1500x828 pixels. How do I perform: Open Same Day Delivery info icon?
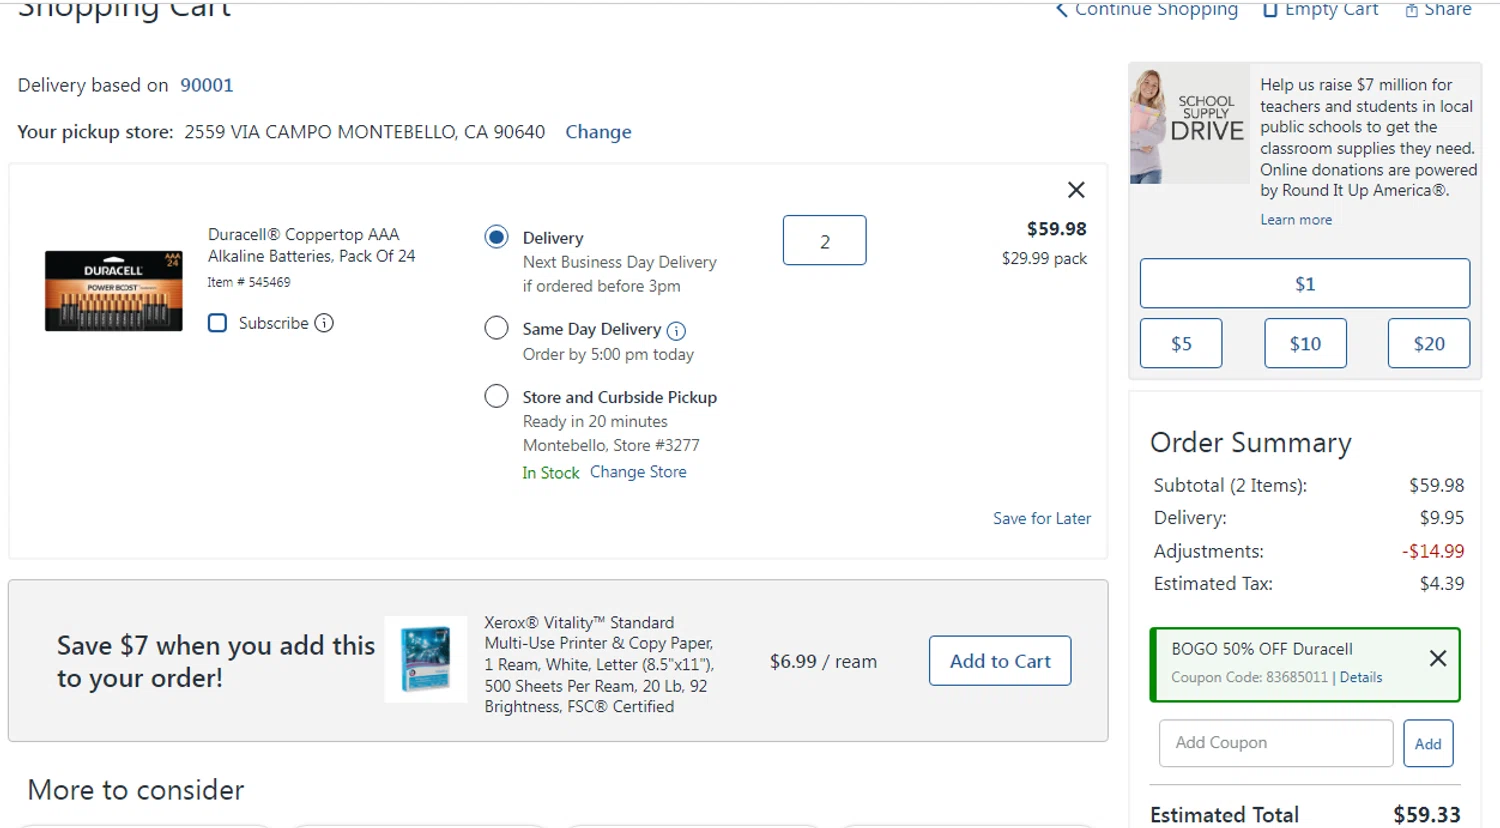point(676,330)
